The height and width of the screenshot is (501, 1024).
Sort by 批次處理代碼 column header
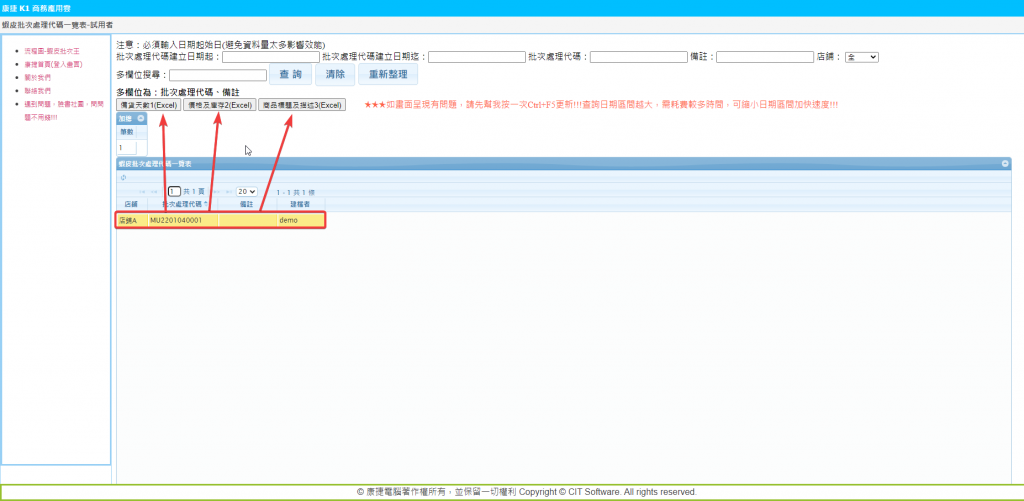pyautogui.click(x=178, y=203)
